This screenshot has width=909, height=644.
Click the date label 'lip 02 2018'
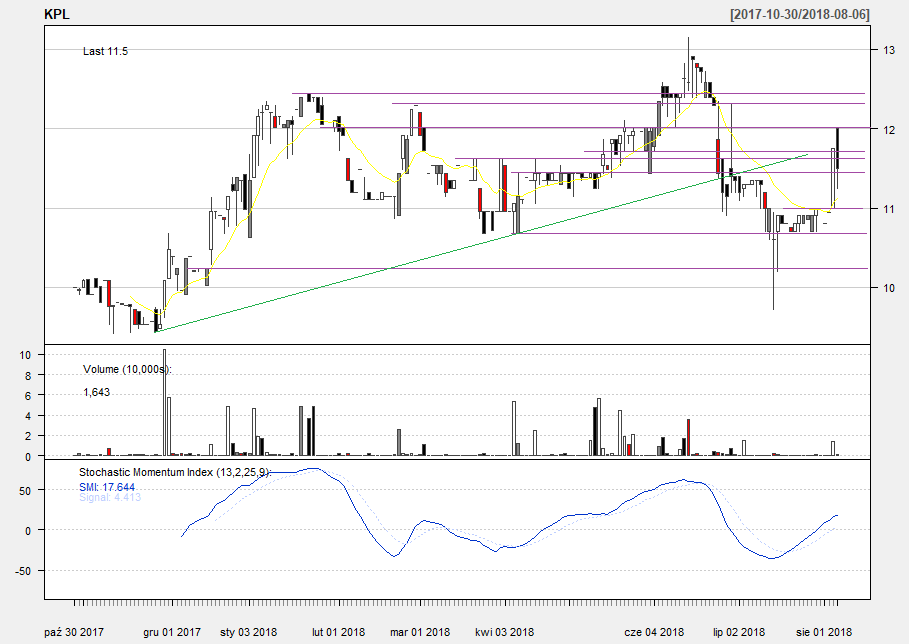739,632
